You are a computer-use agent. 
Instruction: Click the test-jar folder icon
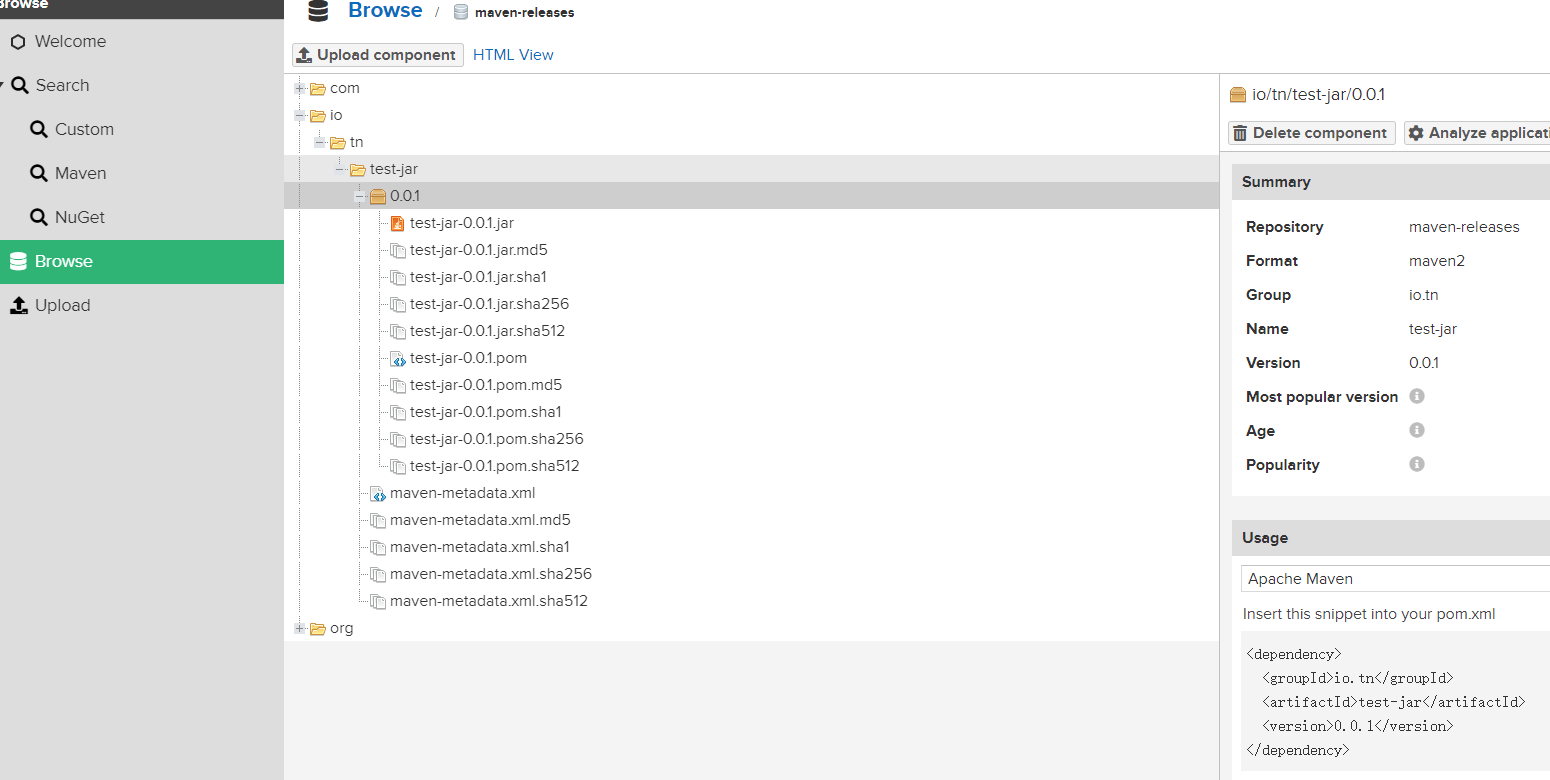358,169
